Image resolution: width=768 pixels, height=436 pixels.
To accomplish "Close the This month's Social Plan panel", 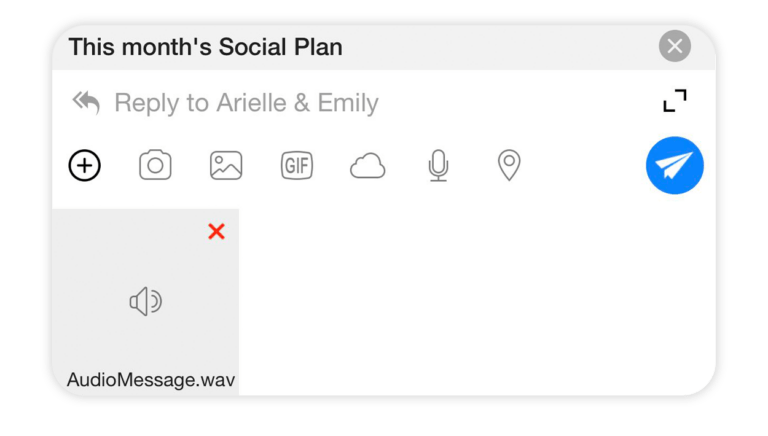I will 675,46.
